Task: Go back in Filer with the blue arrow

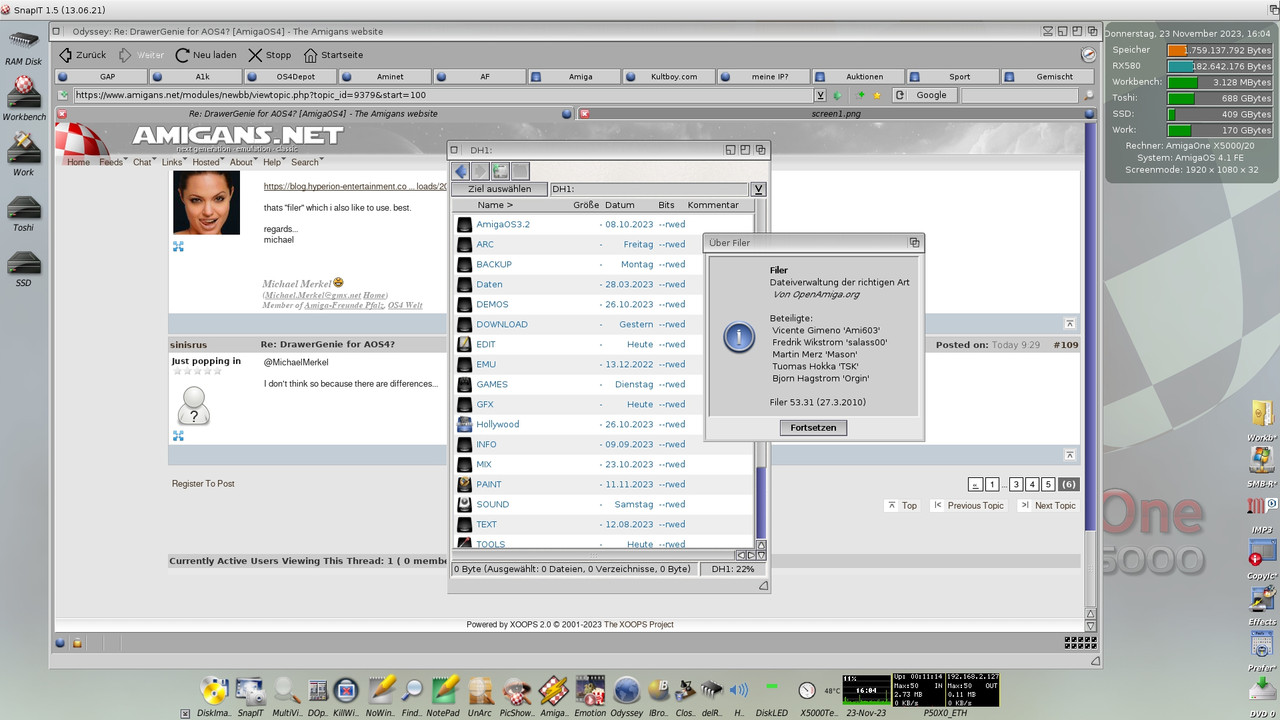Action: [461, 171]
